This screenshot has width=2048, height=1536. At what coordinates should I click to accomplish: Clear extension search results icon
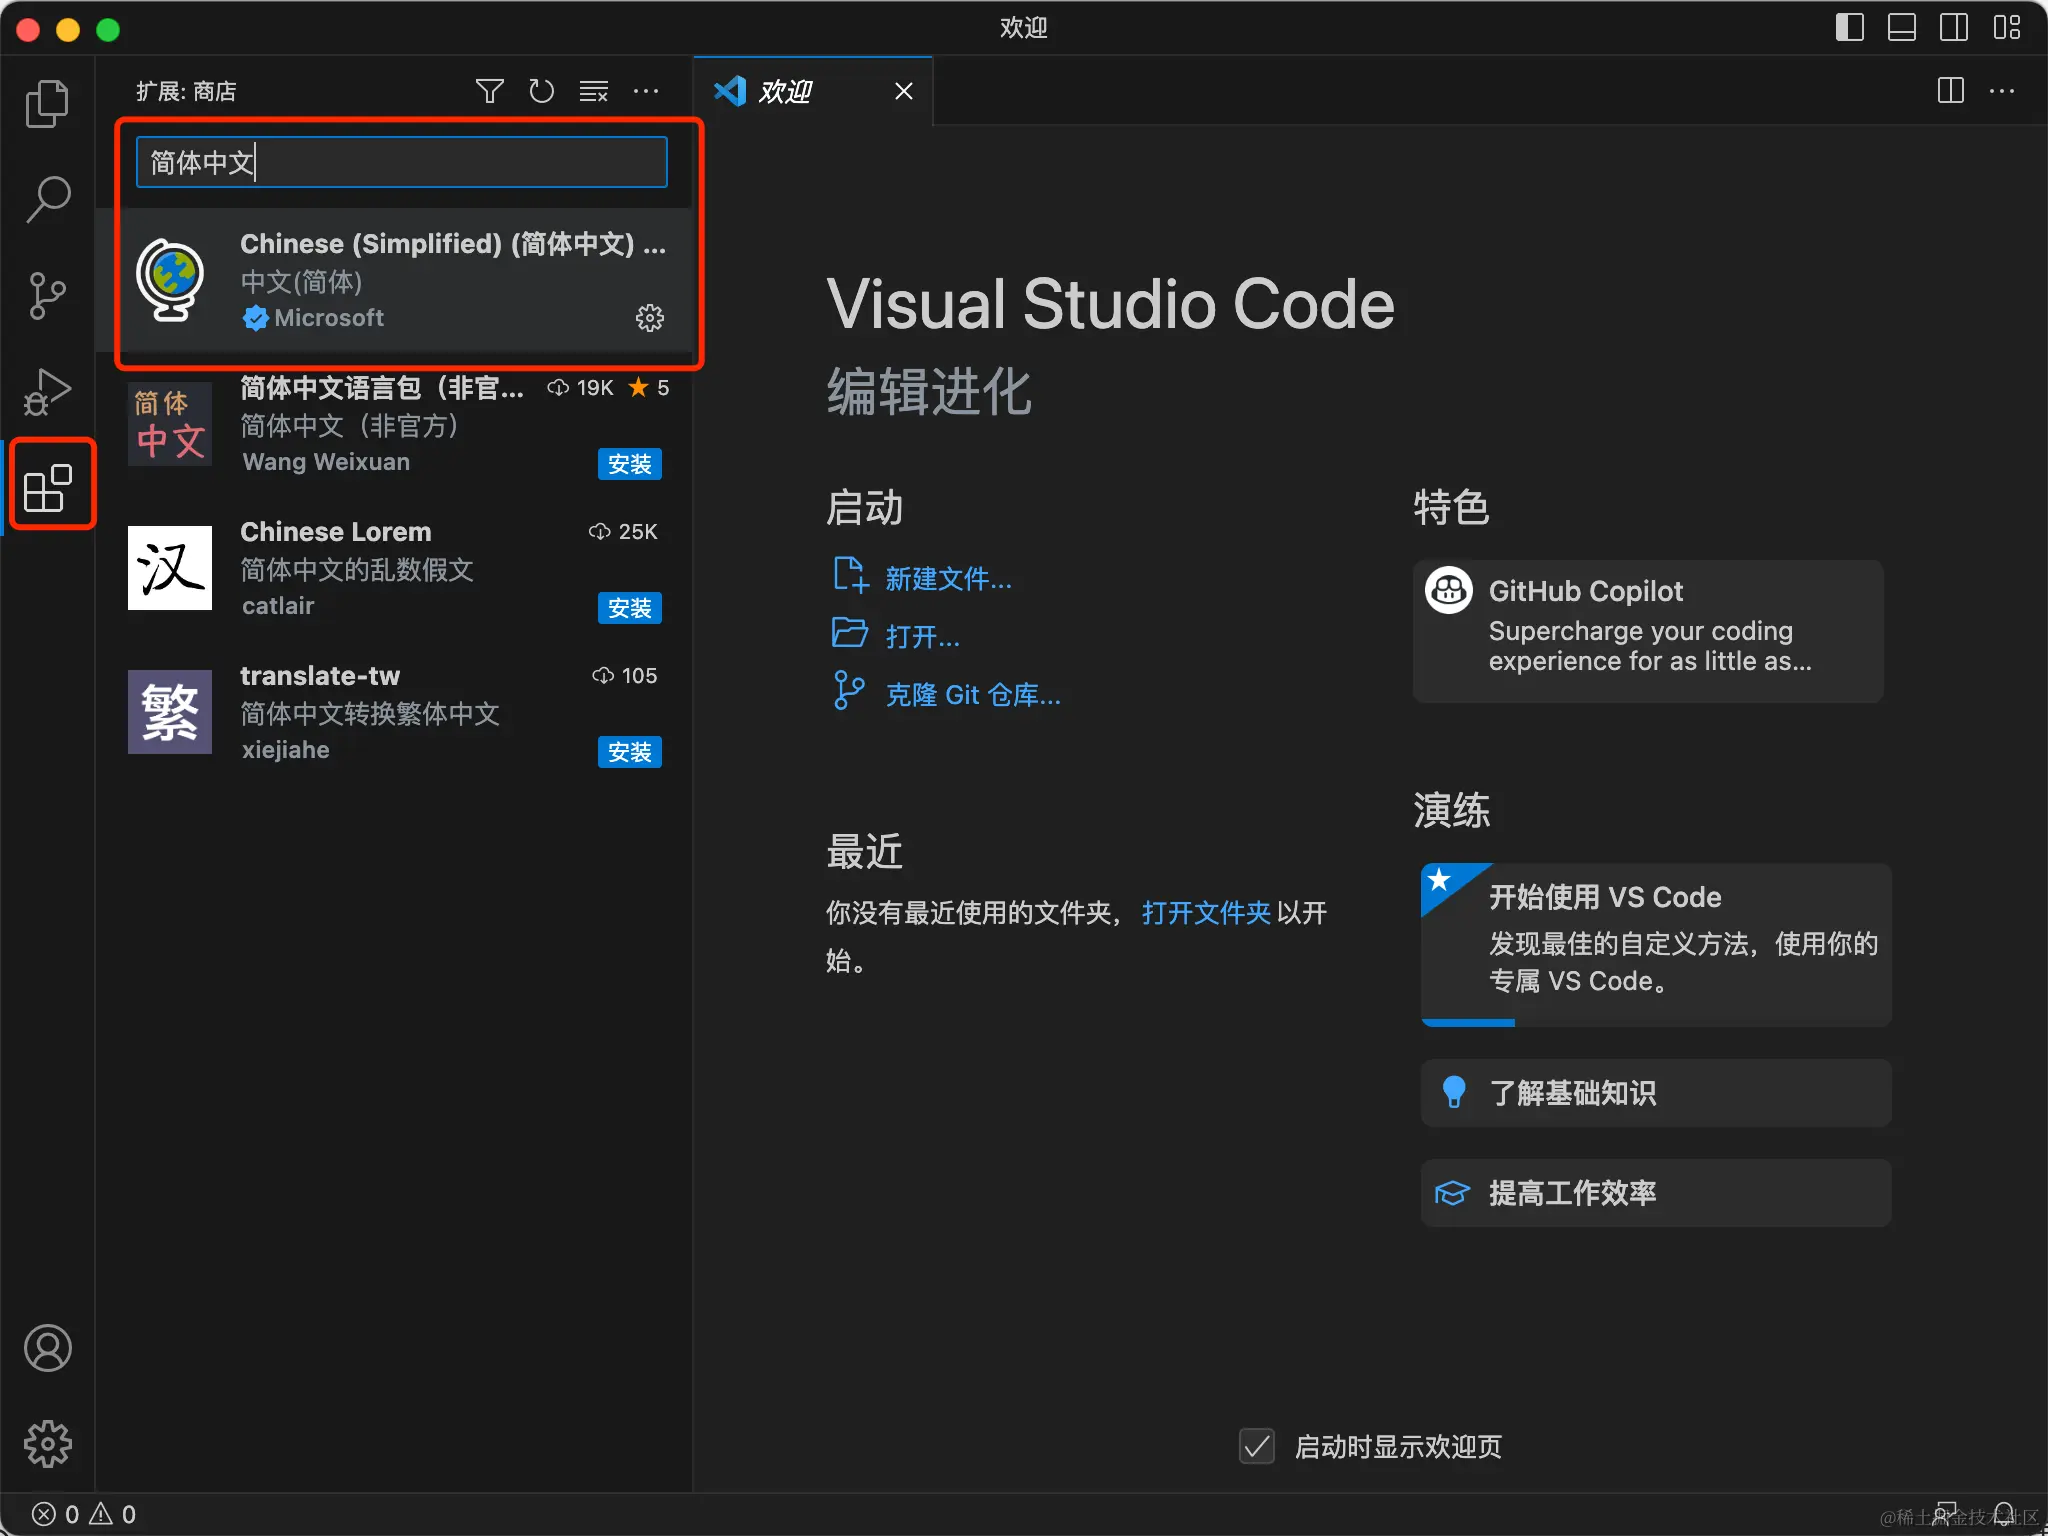pos(594,91)
